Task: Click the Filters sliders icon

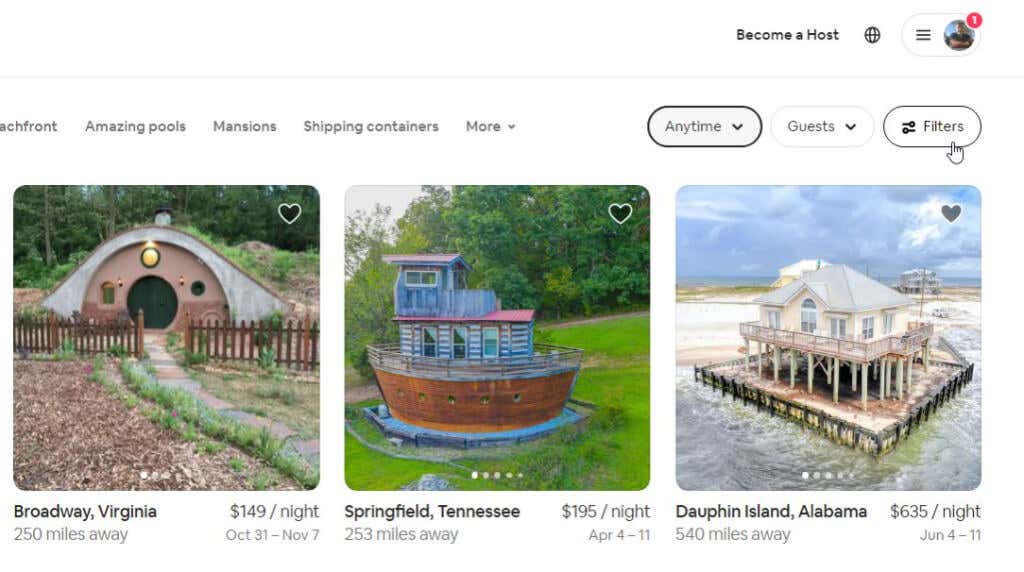Action: tap(908, 127)
